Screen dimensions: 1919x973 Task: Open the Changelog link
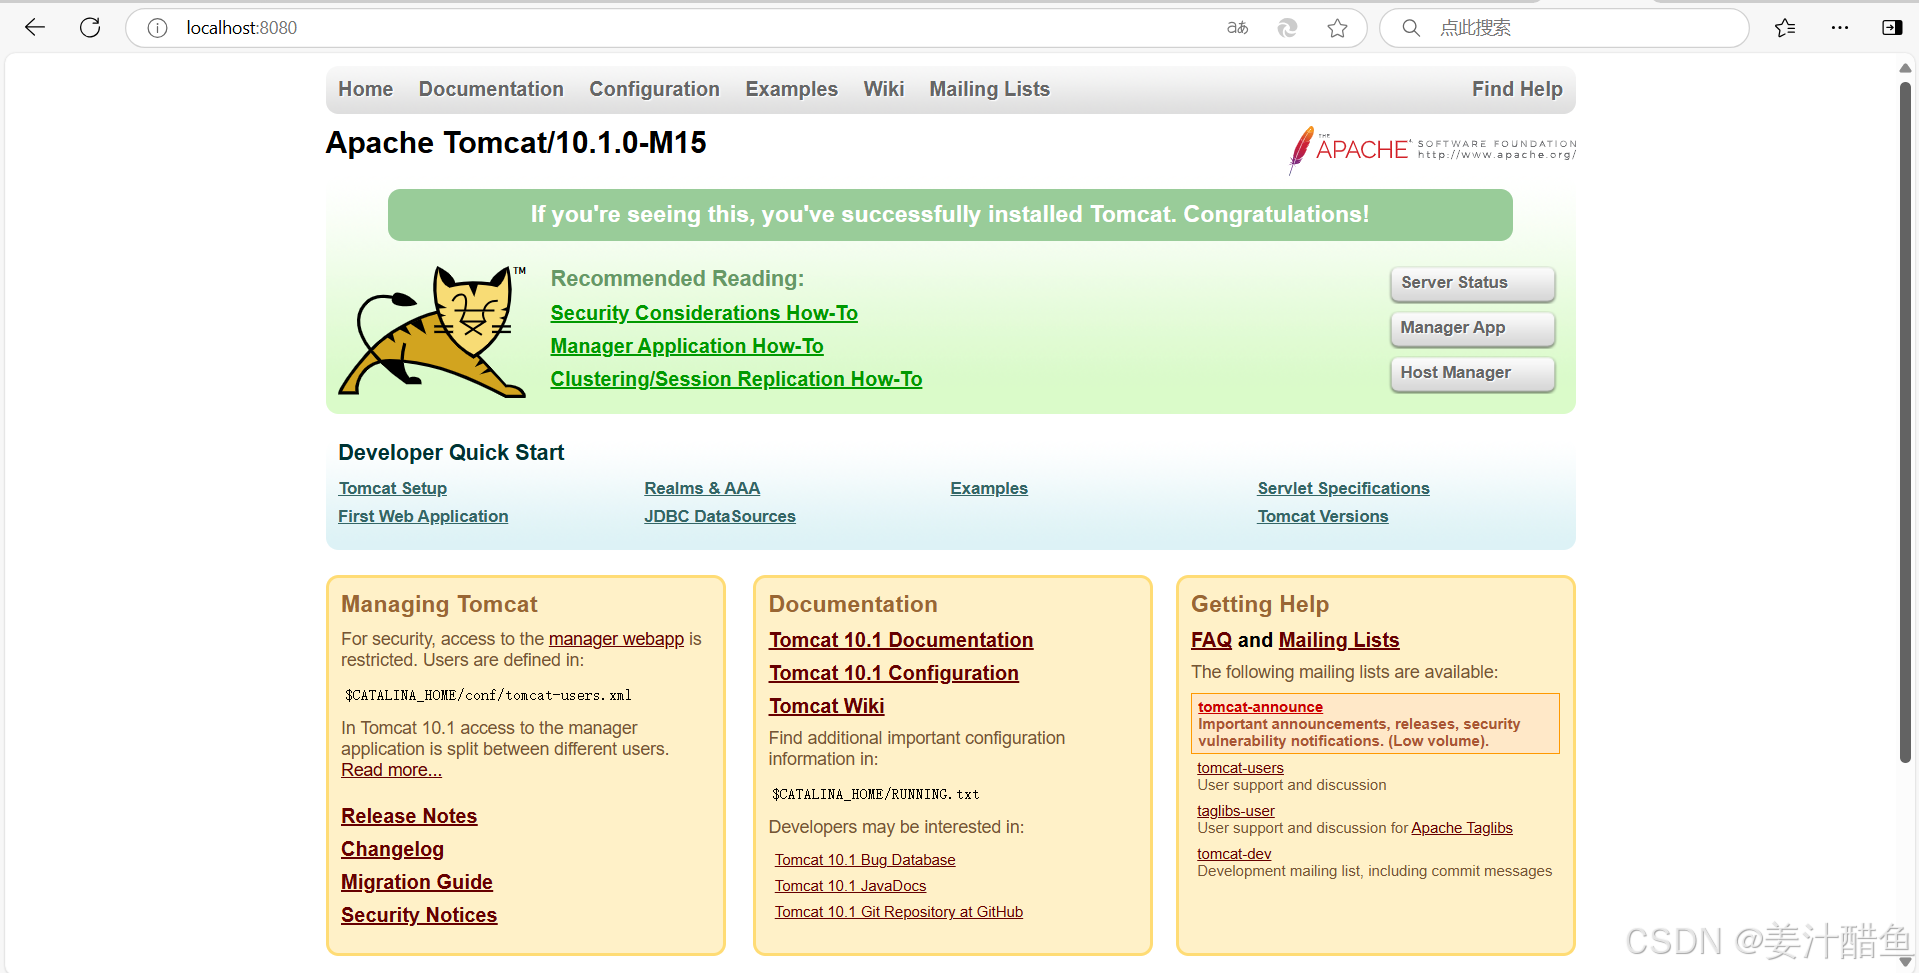pyautogui.click(x=392, y=849)
